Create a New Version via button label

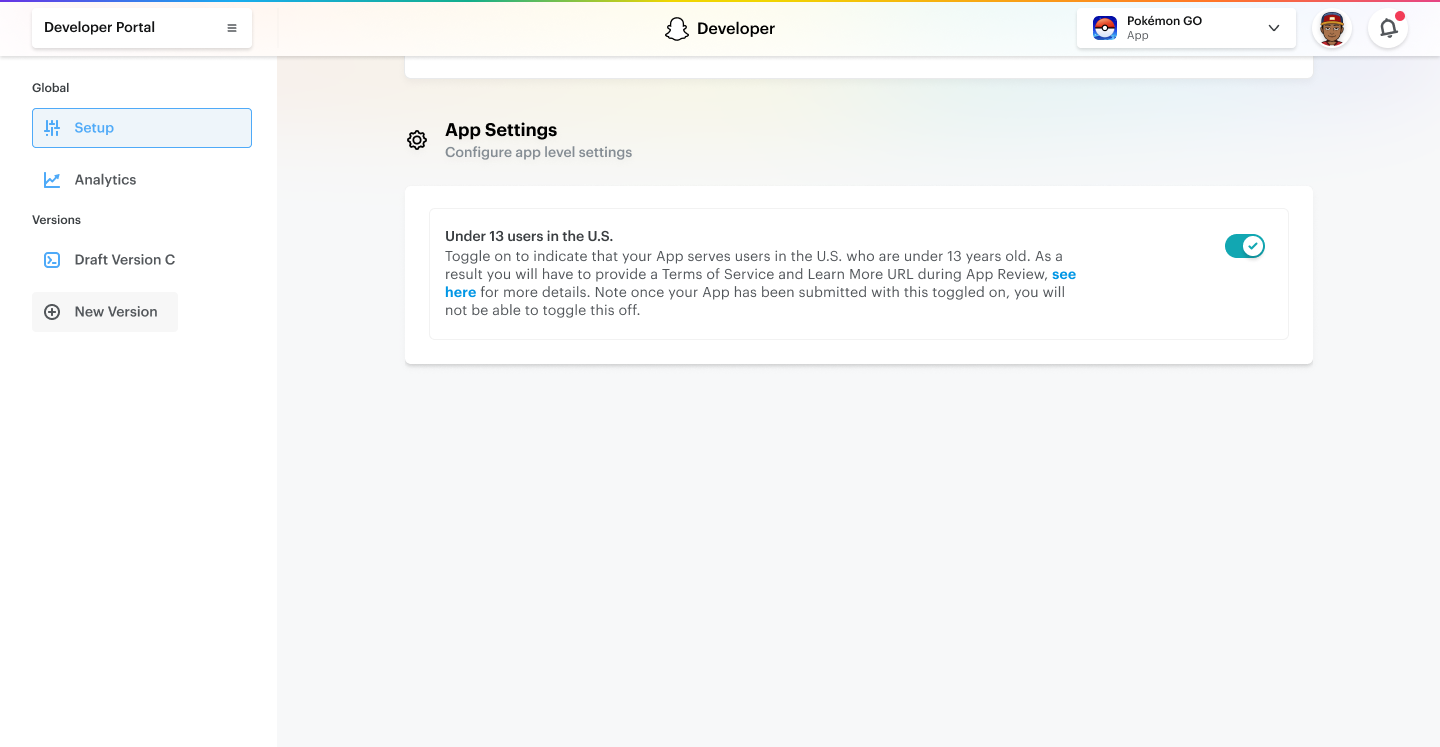click(x=116, y=312)
